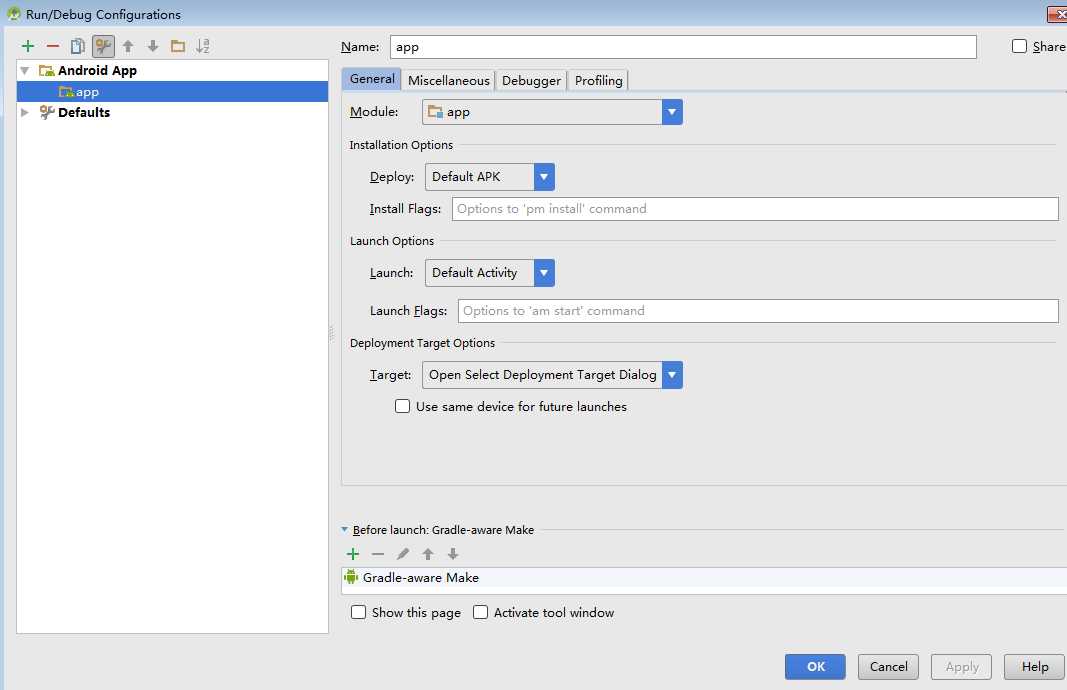Sort configurations alphabetically
Viewport: 1067px width, 690px height.
[203, 46]
